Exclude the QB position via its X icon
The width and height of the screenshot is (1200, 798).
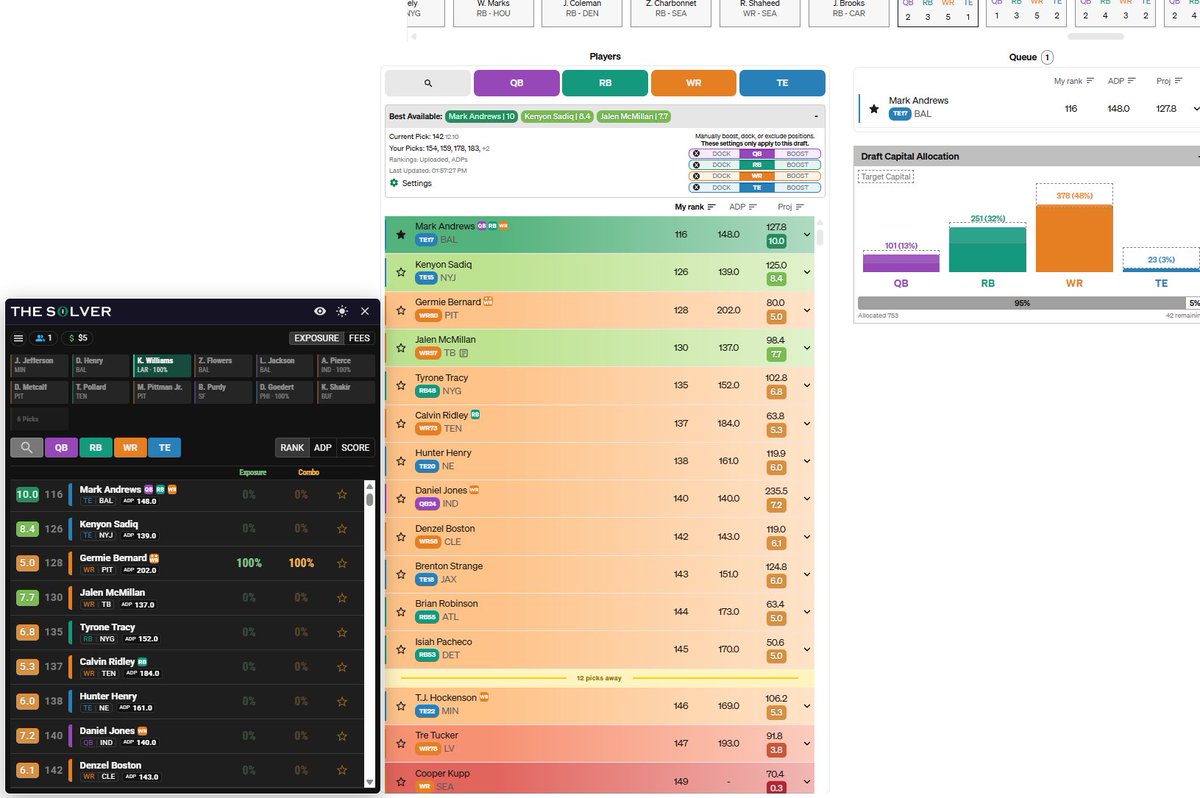[696, 153]
